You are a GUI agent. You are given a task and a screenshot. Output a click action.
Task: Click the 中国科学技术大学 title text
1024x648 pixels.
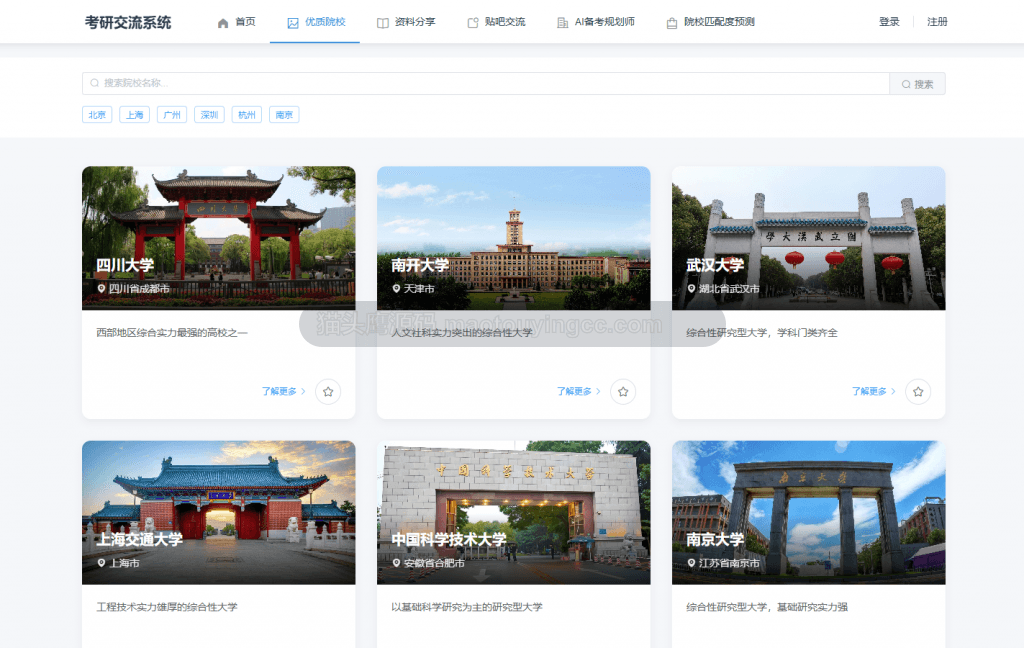(x=449, y=540)
